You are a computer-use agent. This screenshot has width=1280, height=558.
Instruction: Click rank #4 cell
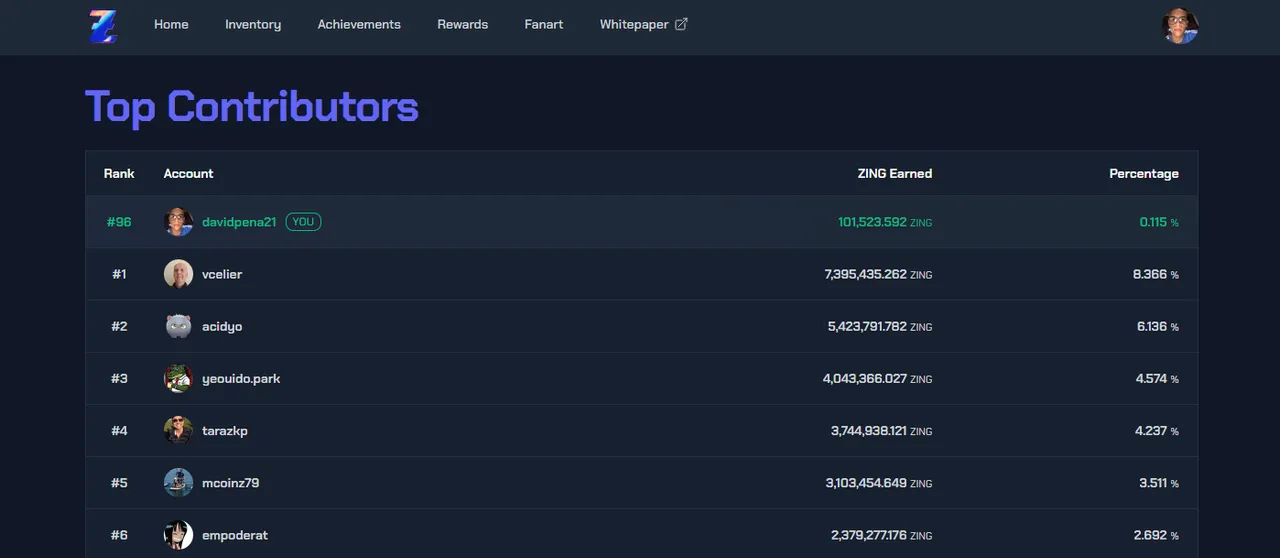coord(119,431)
